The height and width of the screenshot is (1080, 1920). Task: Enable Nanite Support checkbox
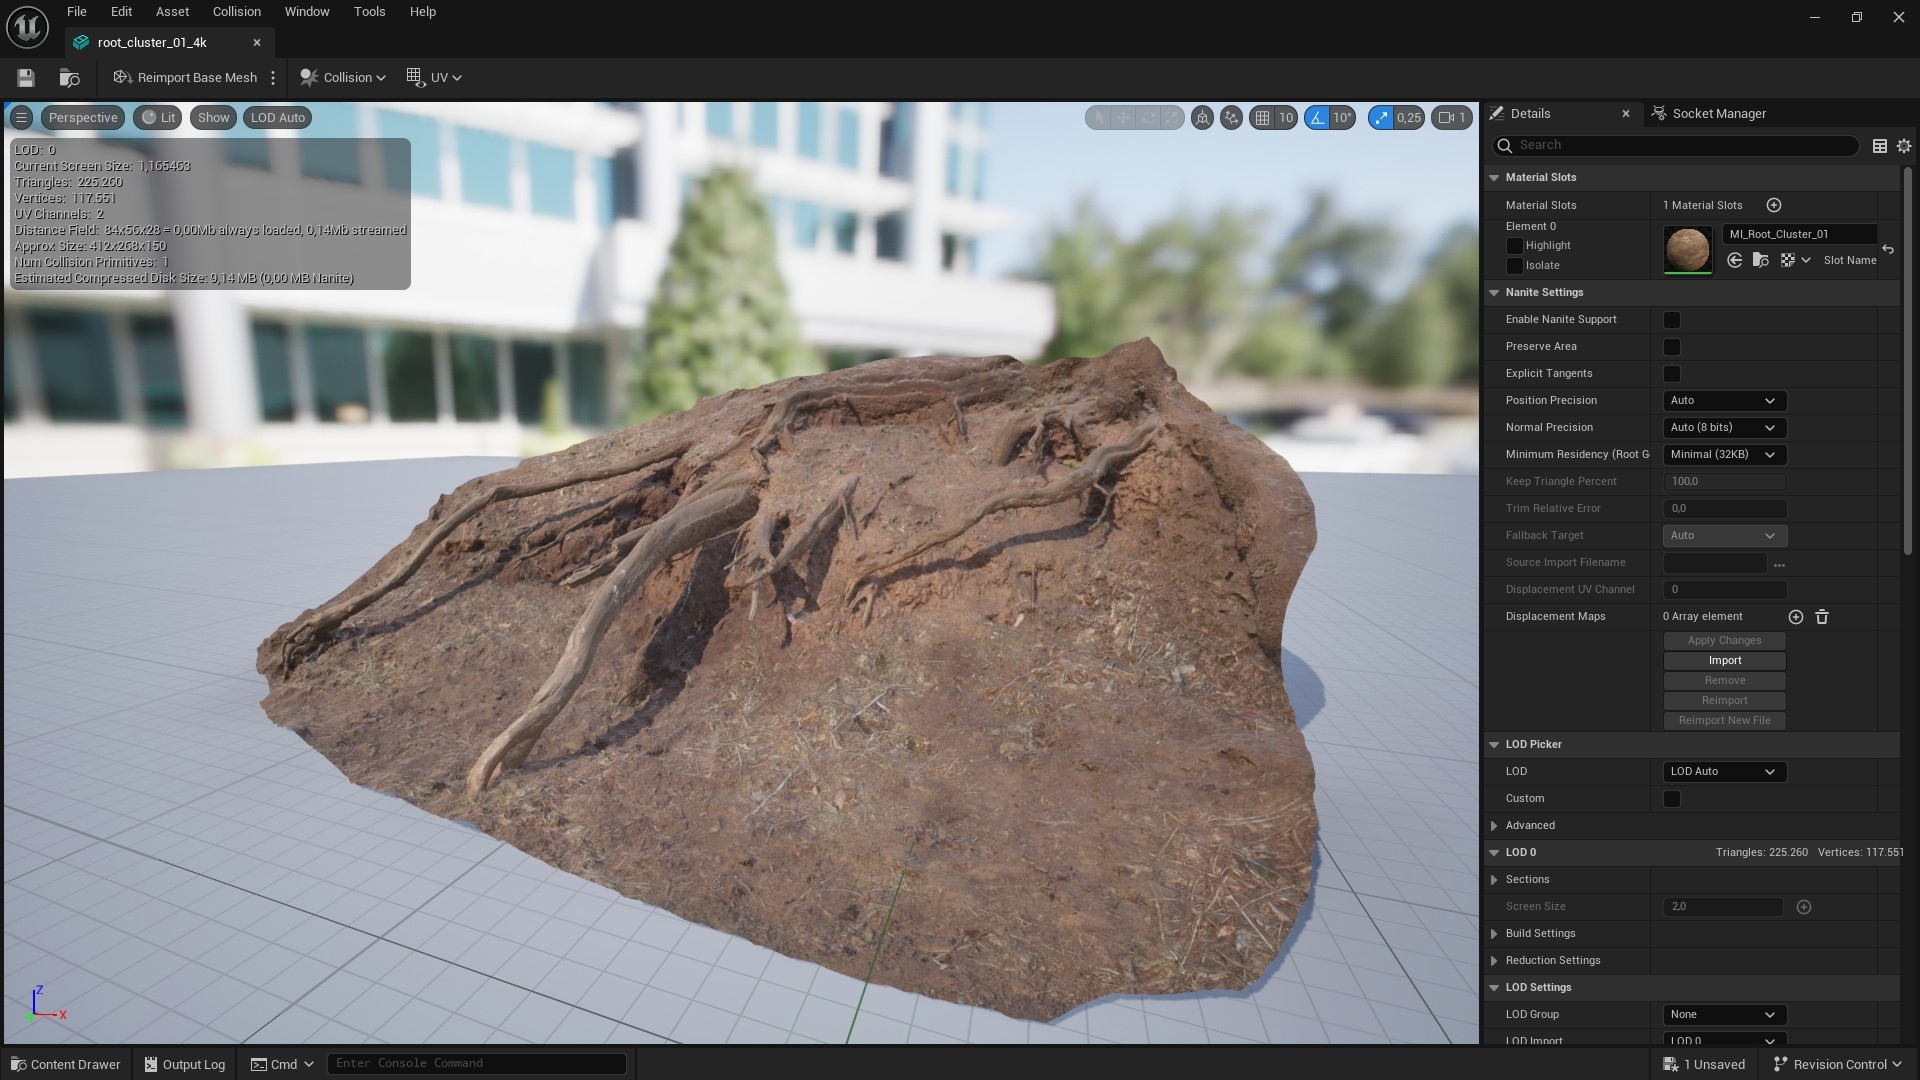(1671, 319)
